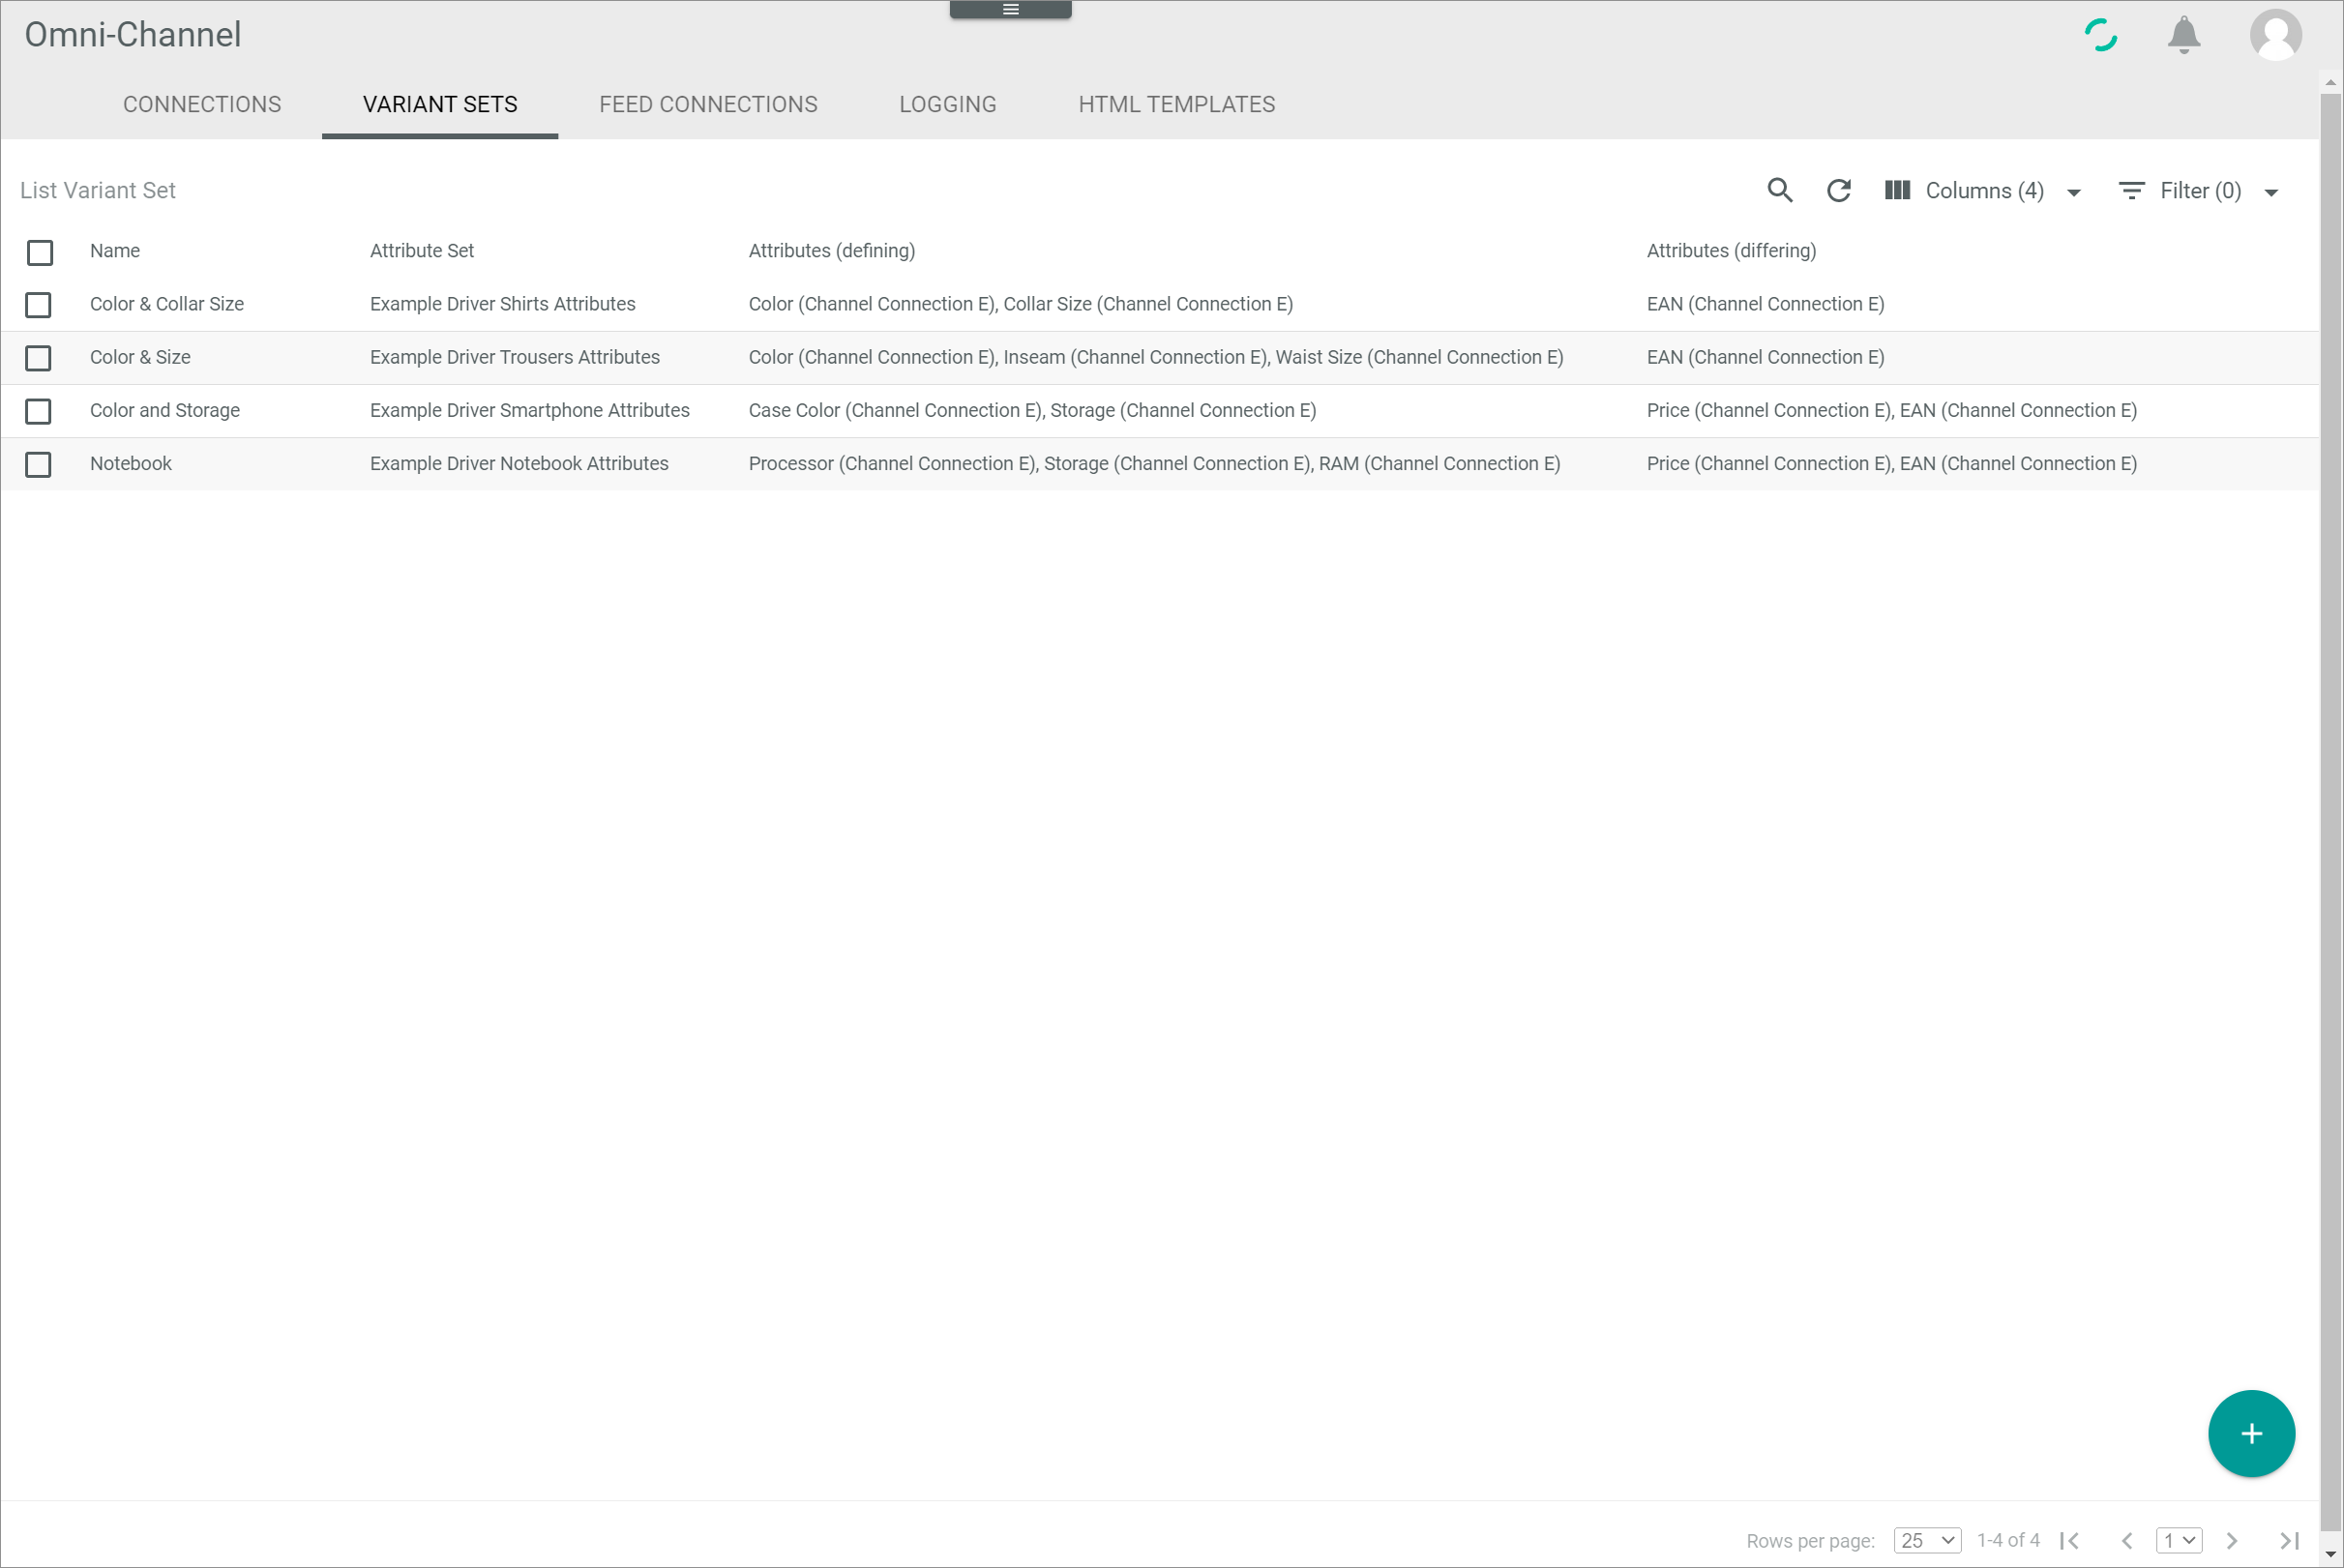Click the scrollbar down arrow

tap(2331, 1554)
